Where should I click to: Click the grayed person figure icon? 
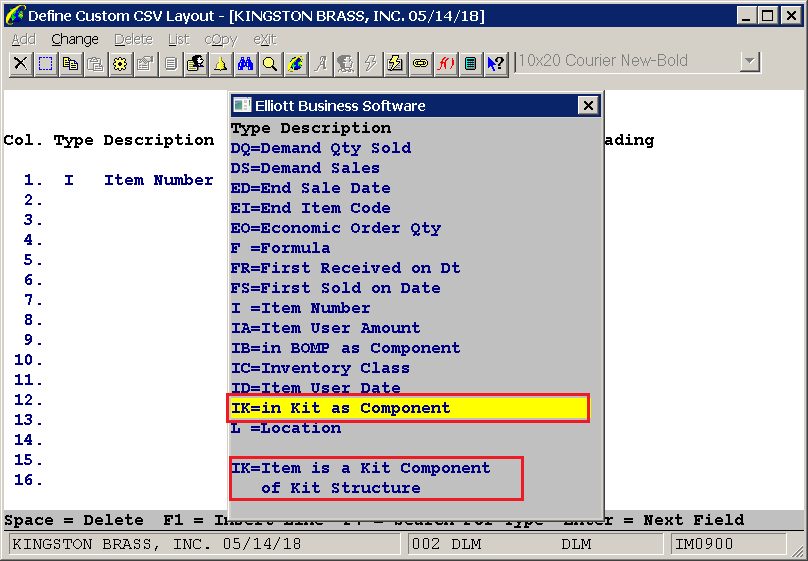click(345, 64)
